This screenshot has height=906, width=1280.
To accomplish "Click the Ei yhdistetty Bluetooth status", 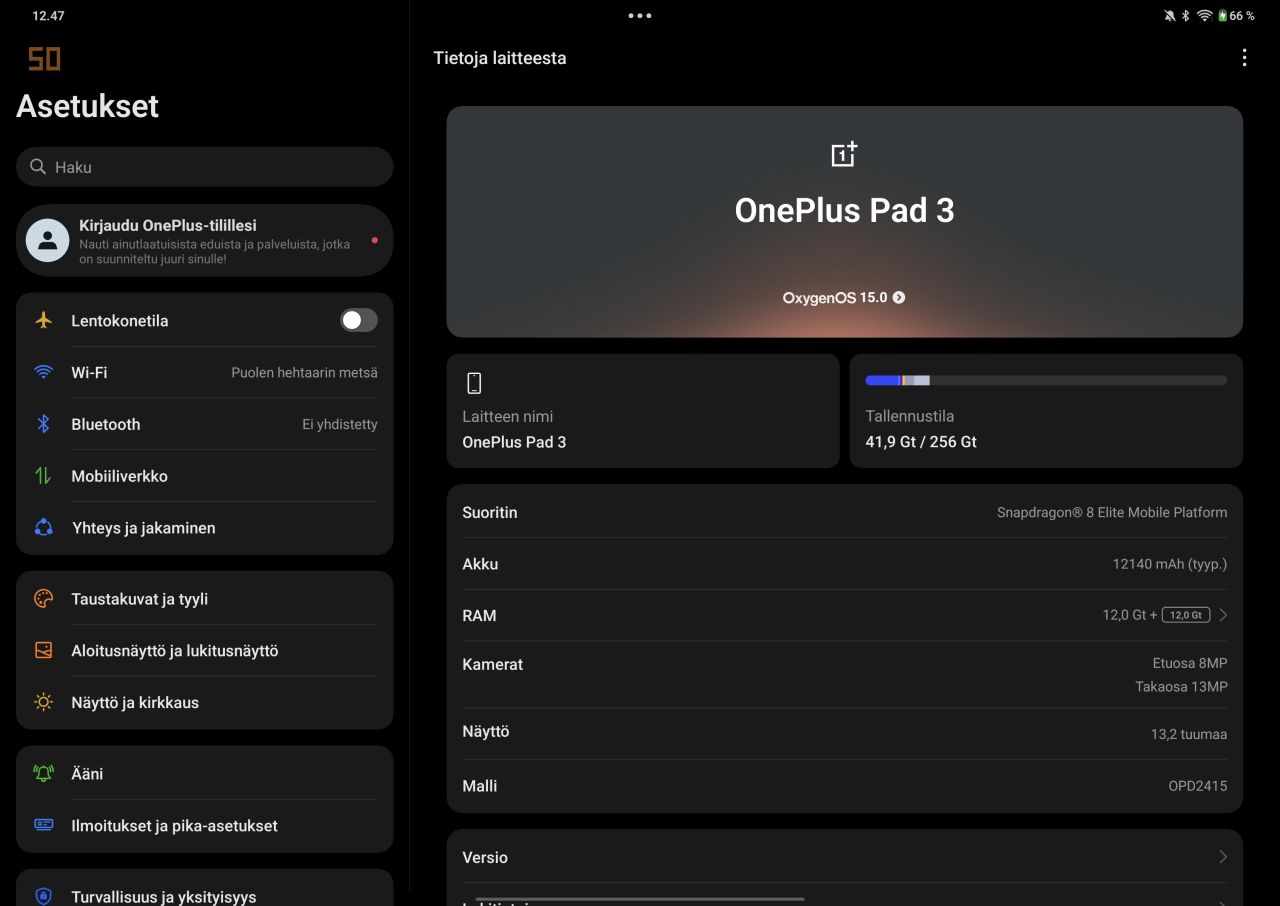I will click(340, 424).
